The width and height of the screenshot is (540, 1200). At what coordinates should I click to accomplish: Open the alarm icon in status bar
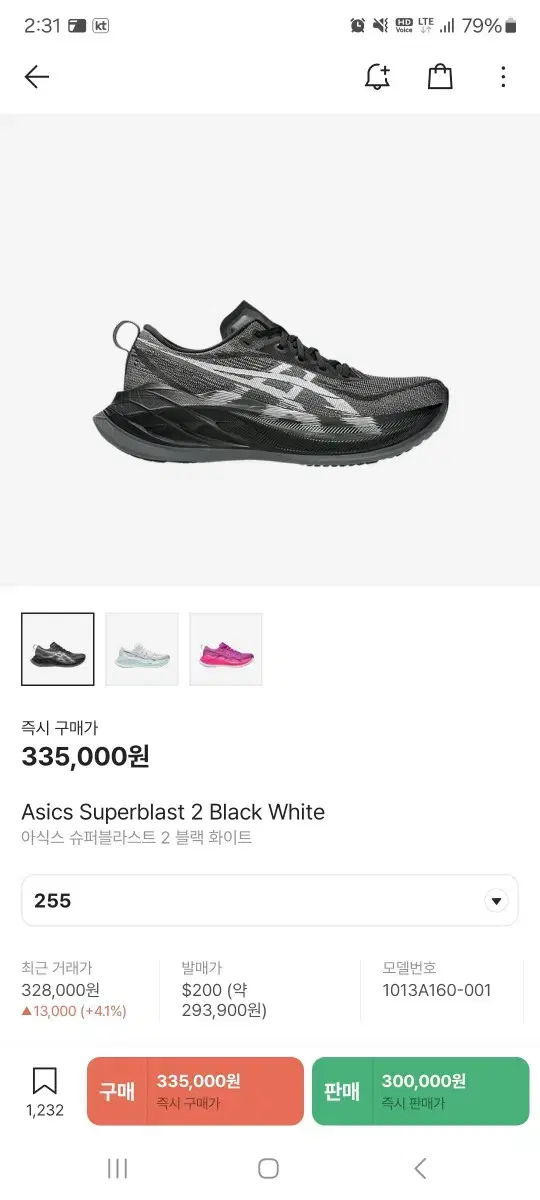coord(358,26)
